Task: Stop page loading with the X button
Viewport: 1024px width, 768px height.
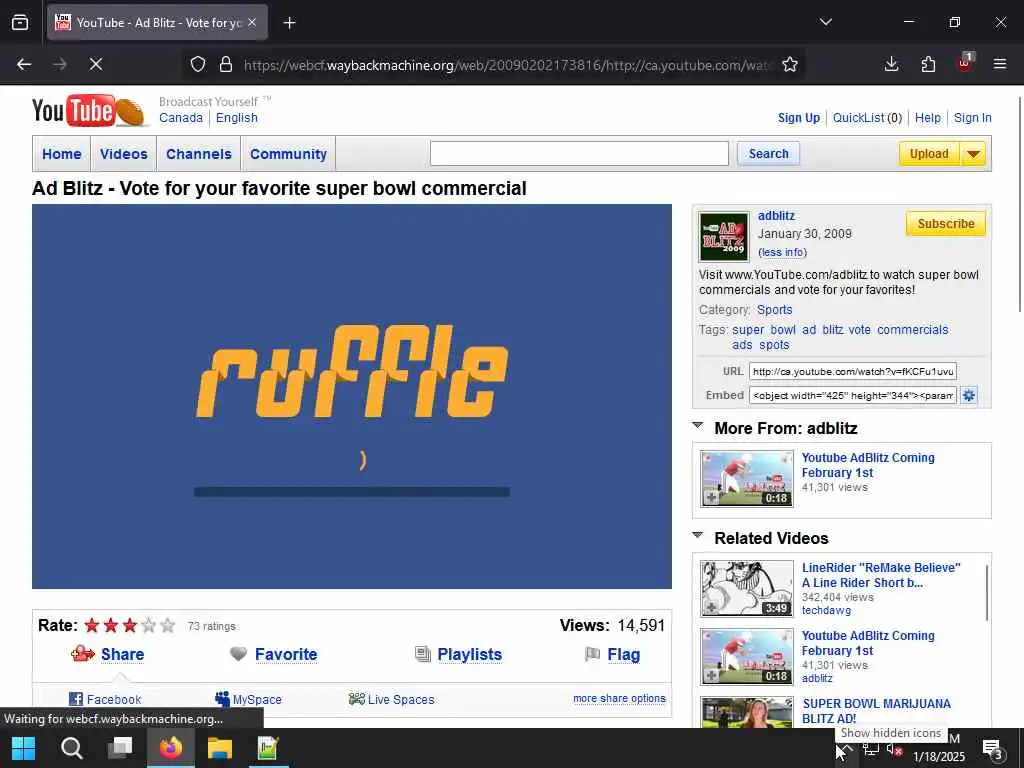Action: click(x=95, y=64)
